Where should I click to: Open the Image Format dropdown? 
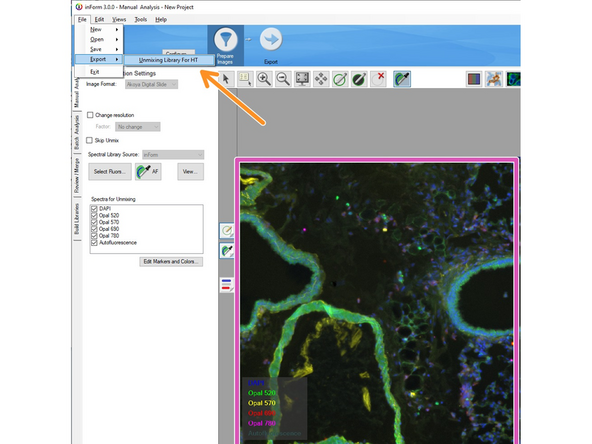pyautogui.click(x=151, y=84)
